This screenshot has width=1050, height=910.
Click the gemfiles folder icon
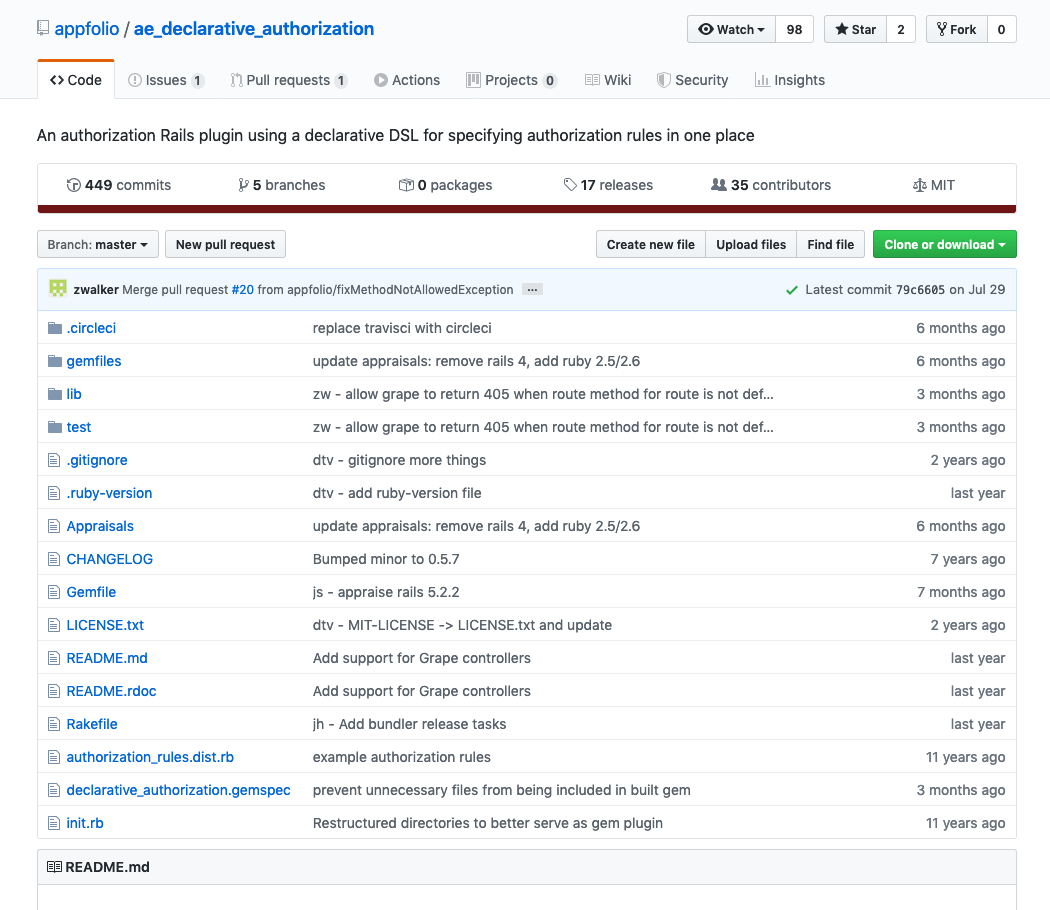55,361
